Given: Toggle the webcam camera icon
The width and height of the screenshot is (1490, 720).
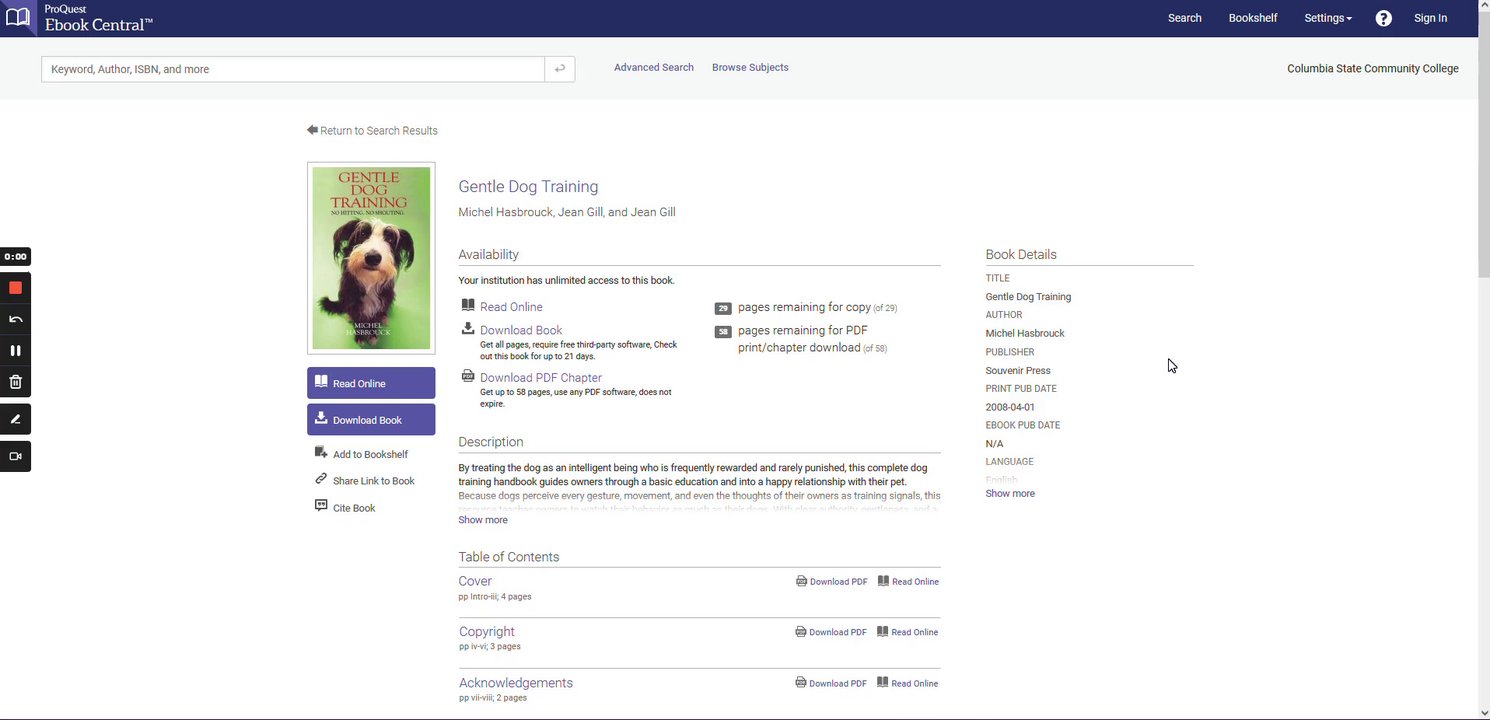Looking at the screenshot, I should click(15, 456).
